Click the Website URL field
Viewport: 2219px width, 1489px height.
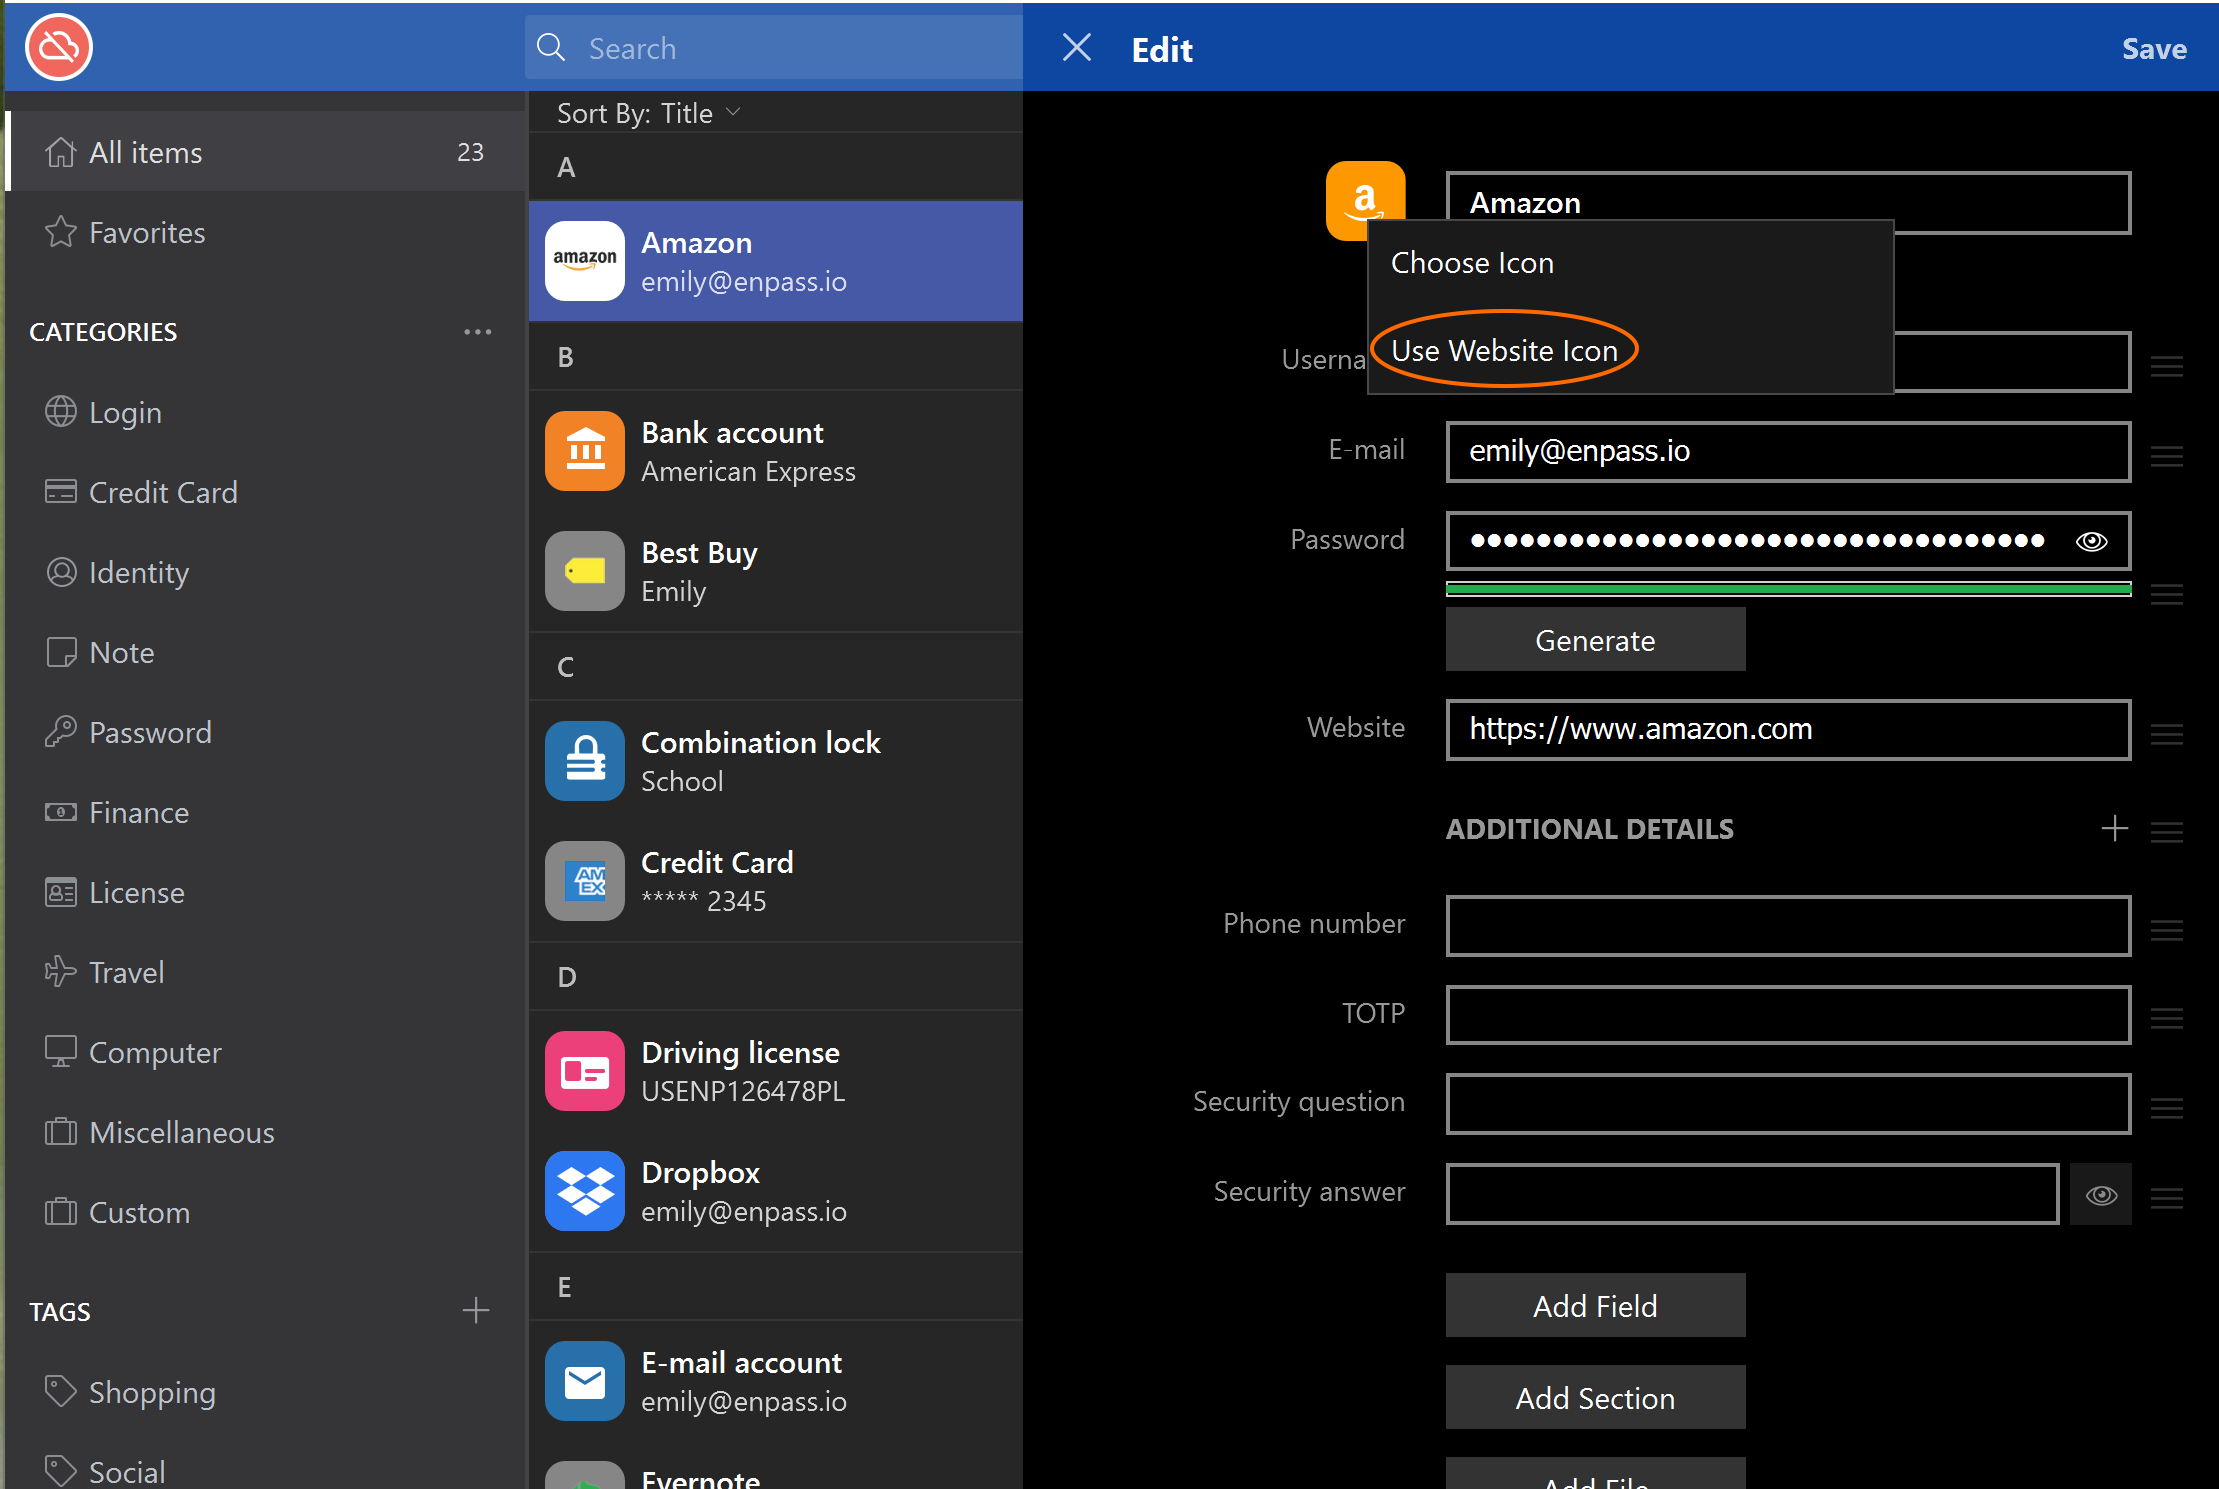(1788, 729)
